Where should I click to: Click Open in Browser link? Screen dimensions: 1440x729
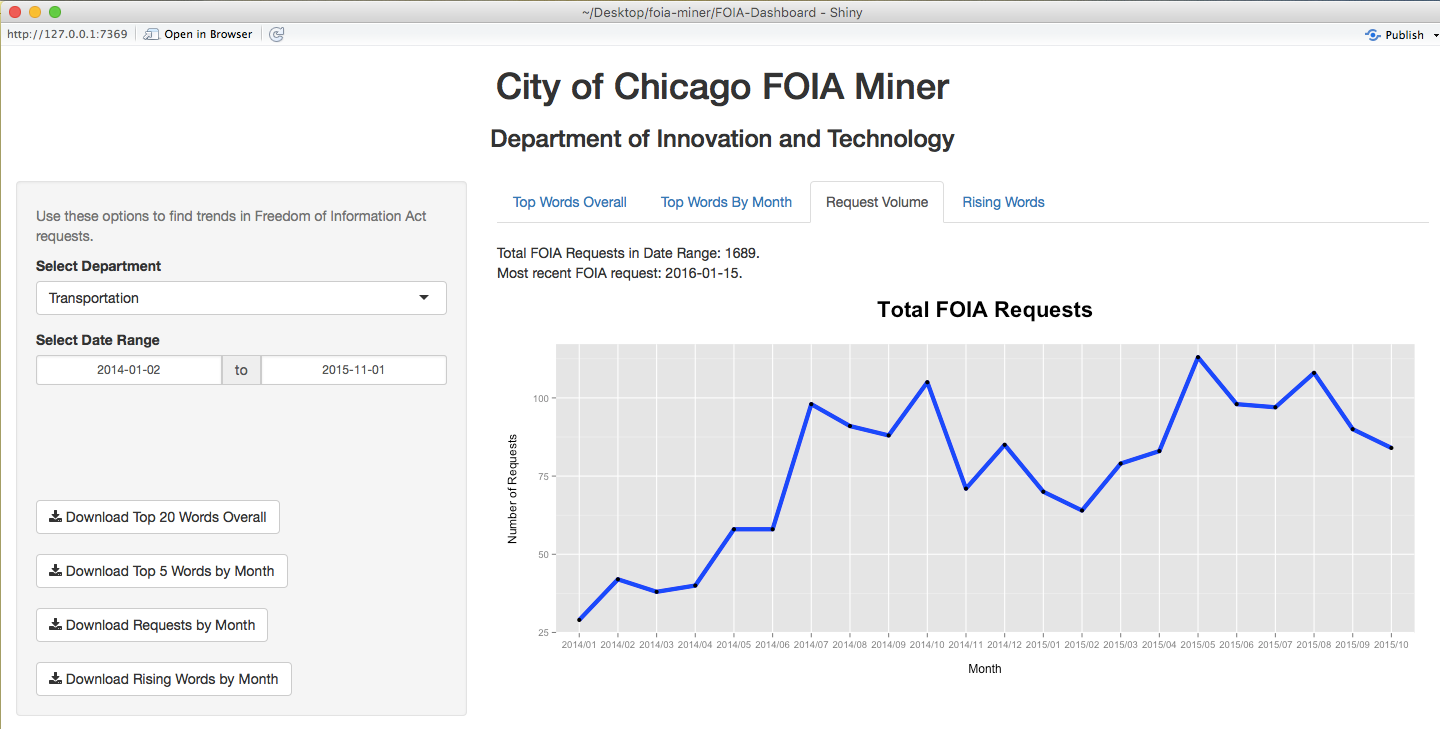208,34
